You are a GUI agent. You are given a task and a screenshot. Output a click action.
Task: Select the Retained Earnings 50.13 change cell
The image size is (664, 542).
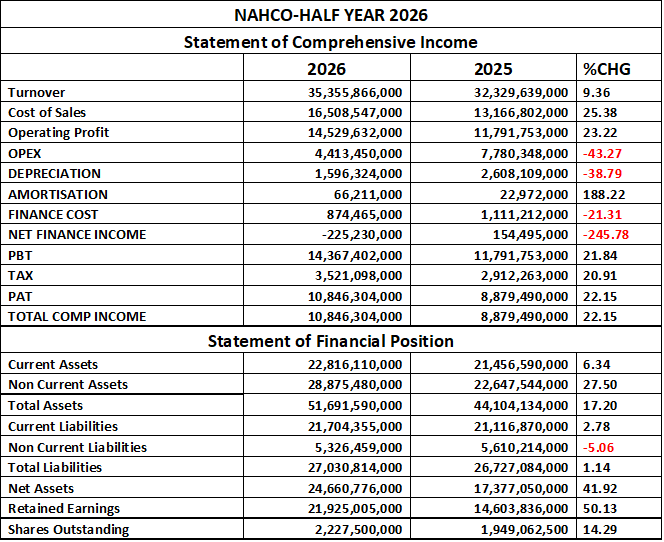pos(619,508)
